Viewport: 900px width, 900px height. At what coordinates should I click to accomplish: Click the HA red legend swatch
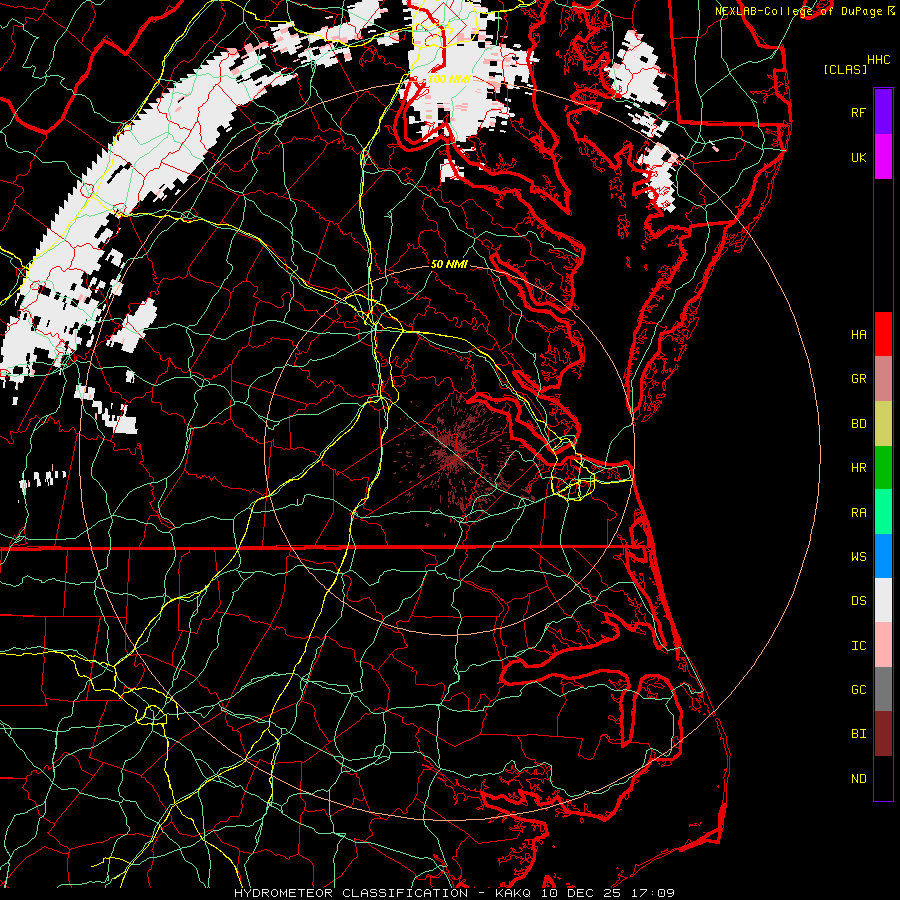[883, 334]
